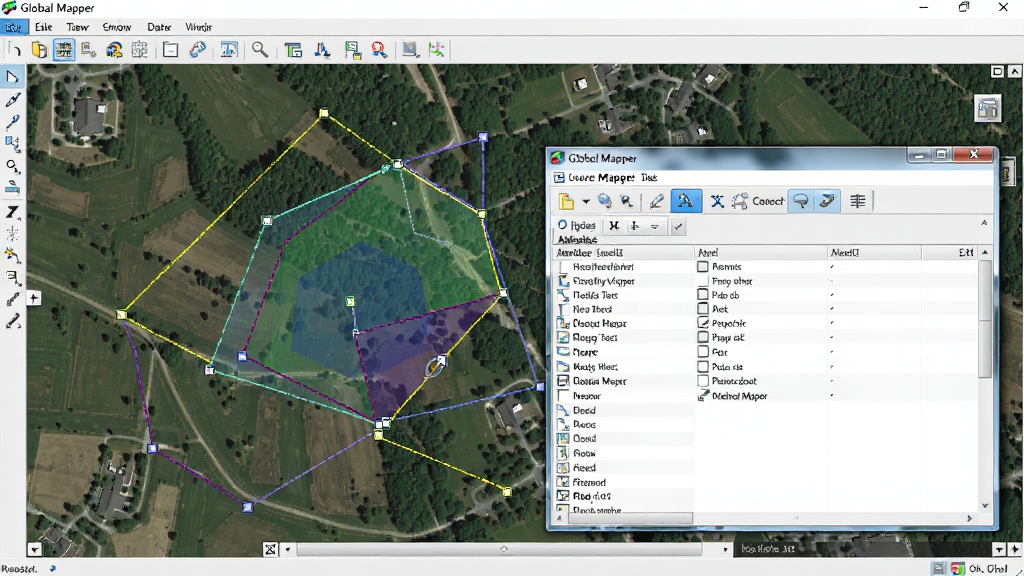The image size is (1024, 576).
Task: Activate the diagonal ruler tool at left toolbar bottom
Action: tap(12, 321)
